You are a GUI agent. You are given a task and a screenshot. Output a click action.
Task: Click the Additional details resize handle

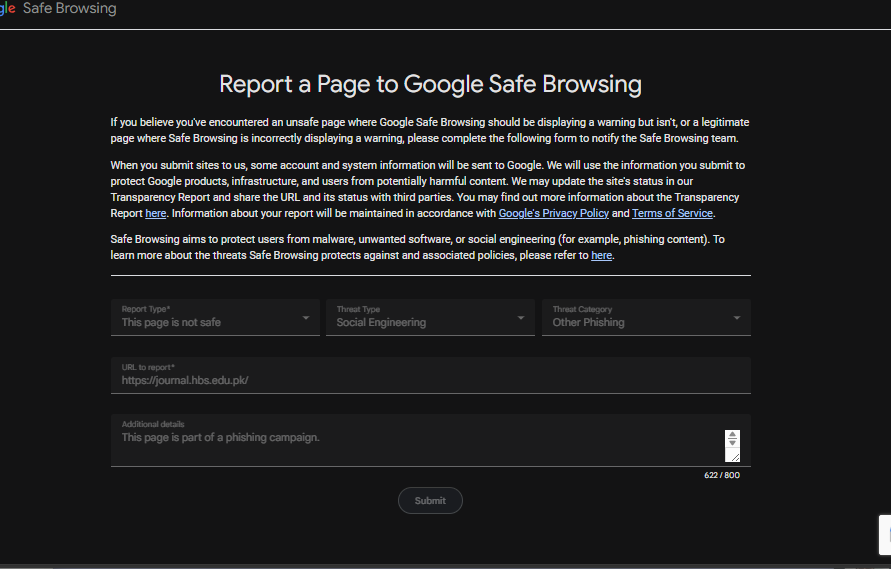735,456
